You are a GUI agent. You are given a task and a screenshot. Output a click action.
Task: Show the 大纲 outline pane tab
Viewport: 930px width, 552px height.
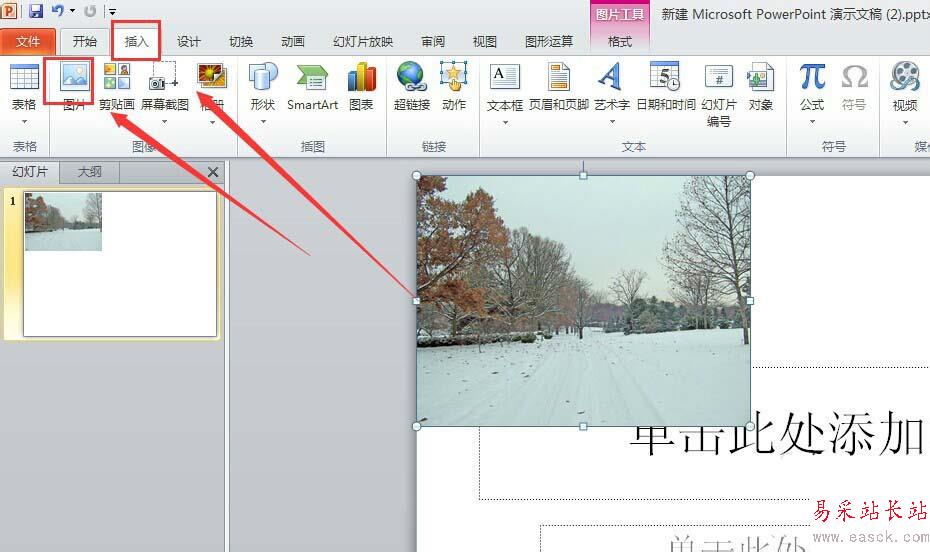[x=90, y=172]
